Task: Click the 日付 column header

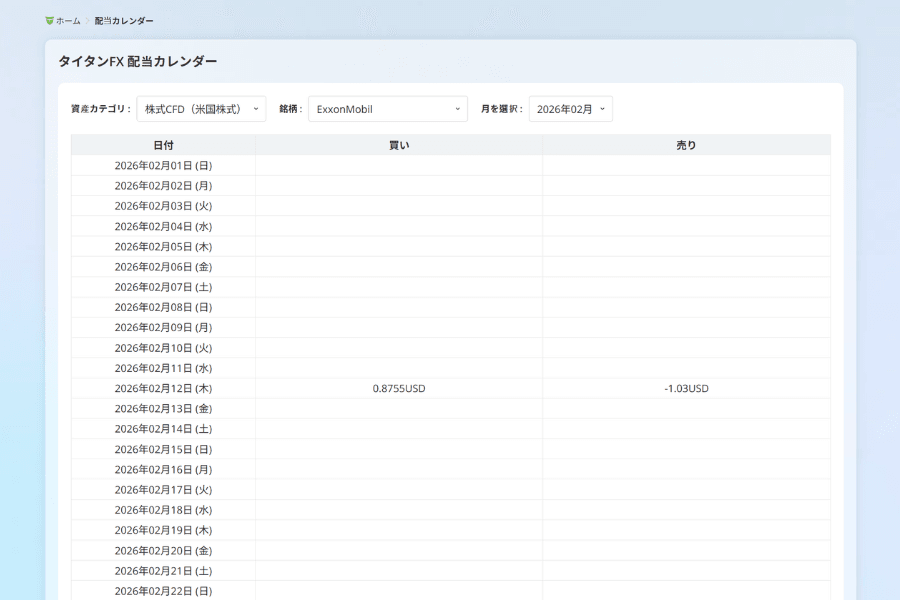Action: tap(164, 145)
